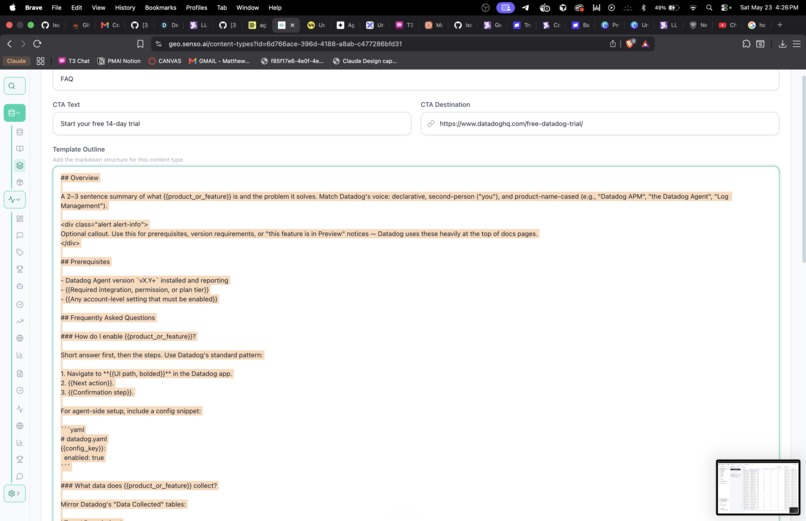Click into the CTA Text field

[x=232, y=124]
